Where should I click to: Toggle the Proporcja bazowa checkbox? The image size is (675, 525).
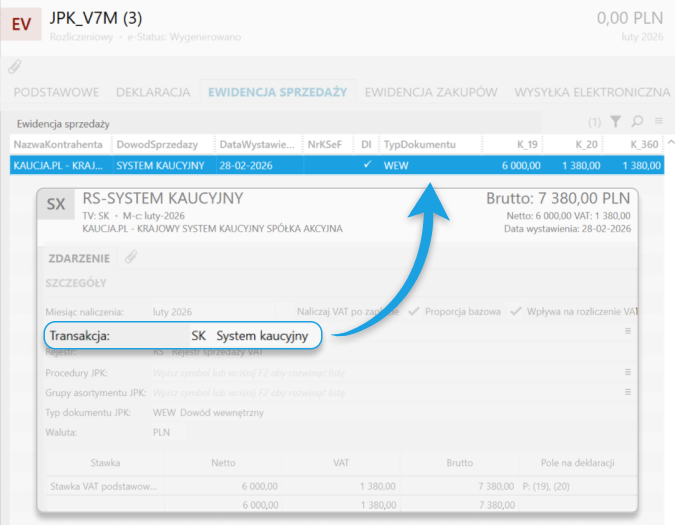pos(415,311)
